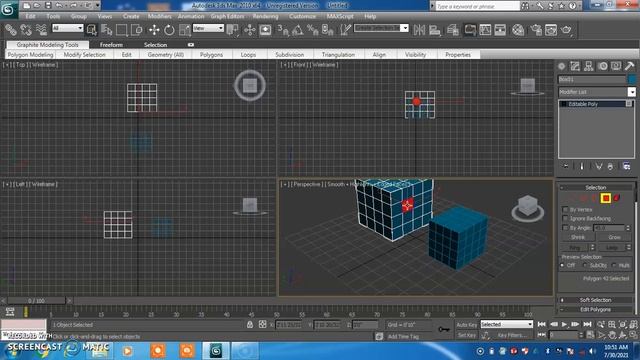
Task: Click the Mirror tool icon
Action: (419, 30)
